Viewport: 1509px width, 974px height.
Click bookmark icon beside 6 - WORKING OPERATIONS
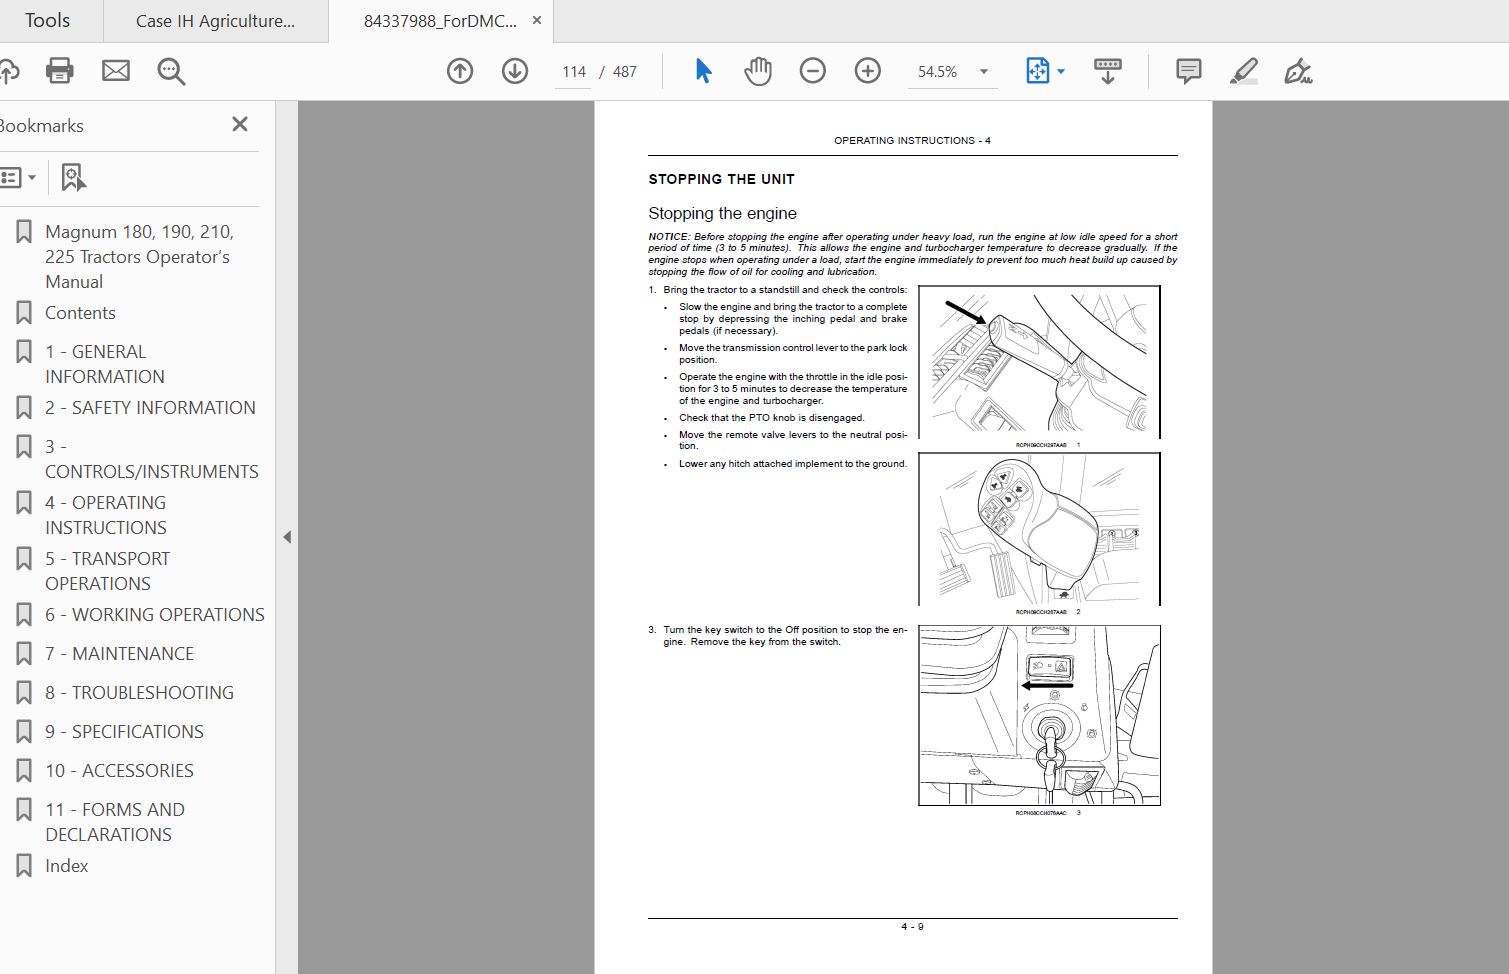pos(24,615)
